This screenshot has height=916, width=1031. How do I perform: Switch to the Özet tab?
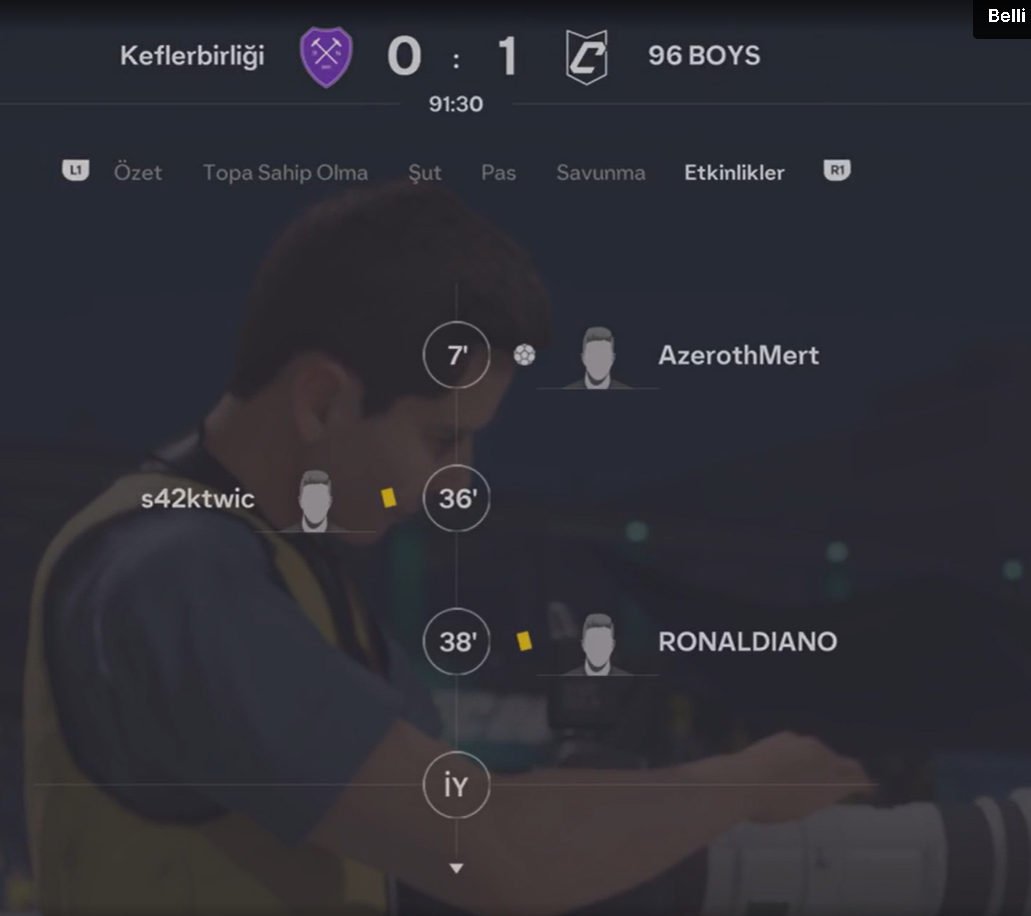click(137, 172)
